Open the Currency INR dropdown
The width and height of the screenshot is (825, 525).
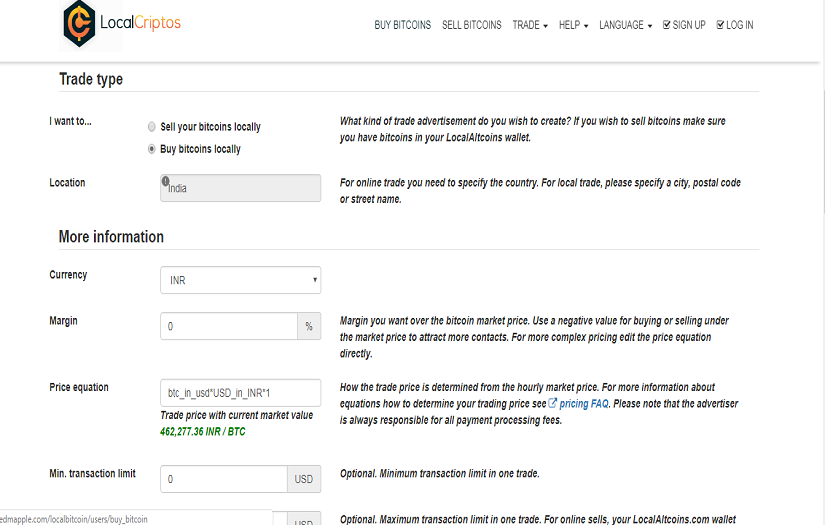coord(240,280)
